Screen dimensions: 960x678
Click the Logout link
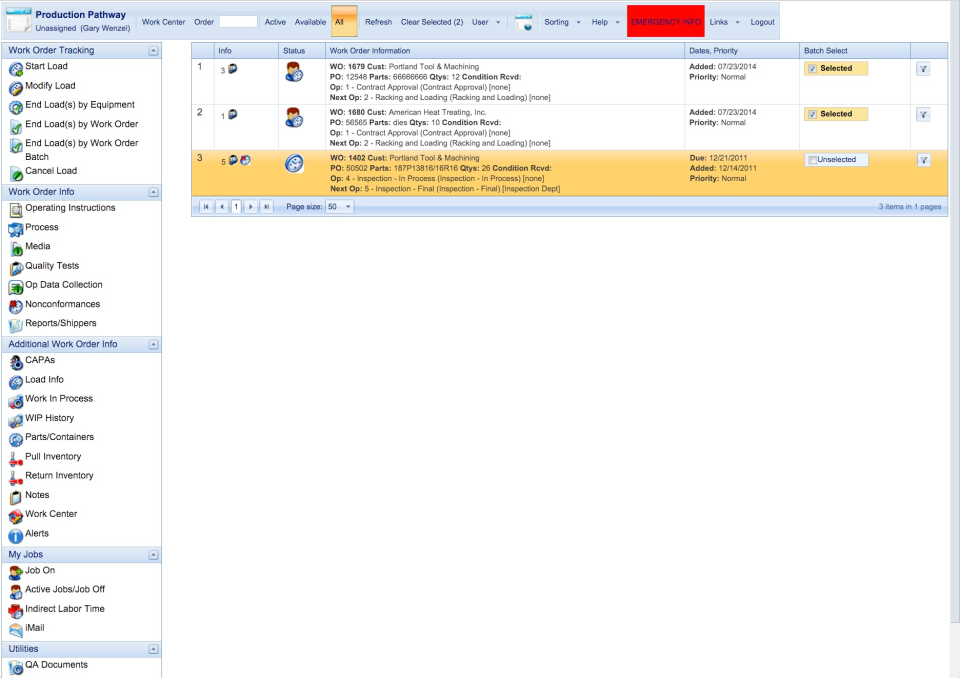[762, 22]
